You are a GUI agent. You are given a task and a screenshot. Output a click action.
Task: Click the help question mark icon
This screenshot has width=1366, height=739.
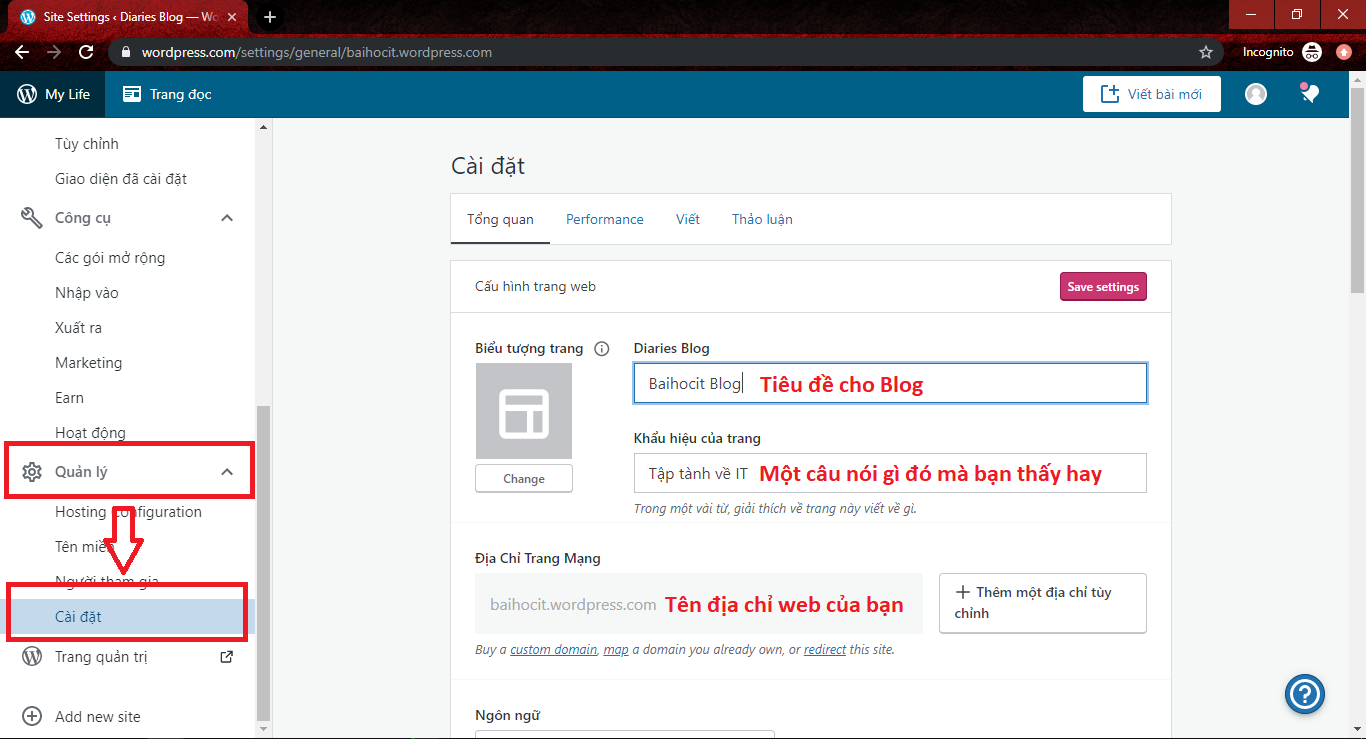(1305, 694)
